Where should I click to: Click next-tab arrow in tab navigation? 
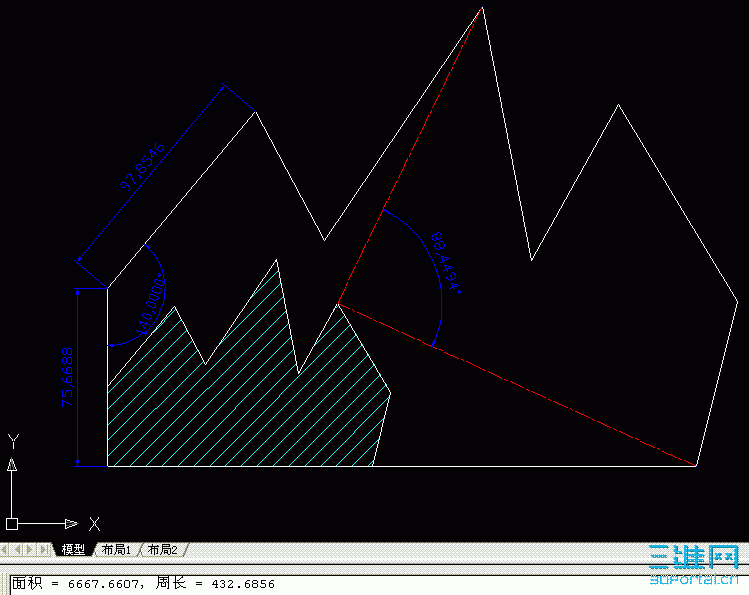(30, 550)
